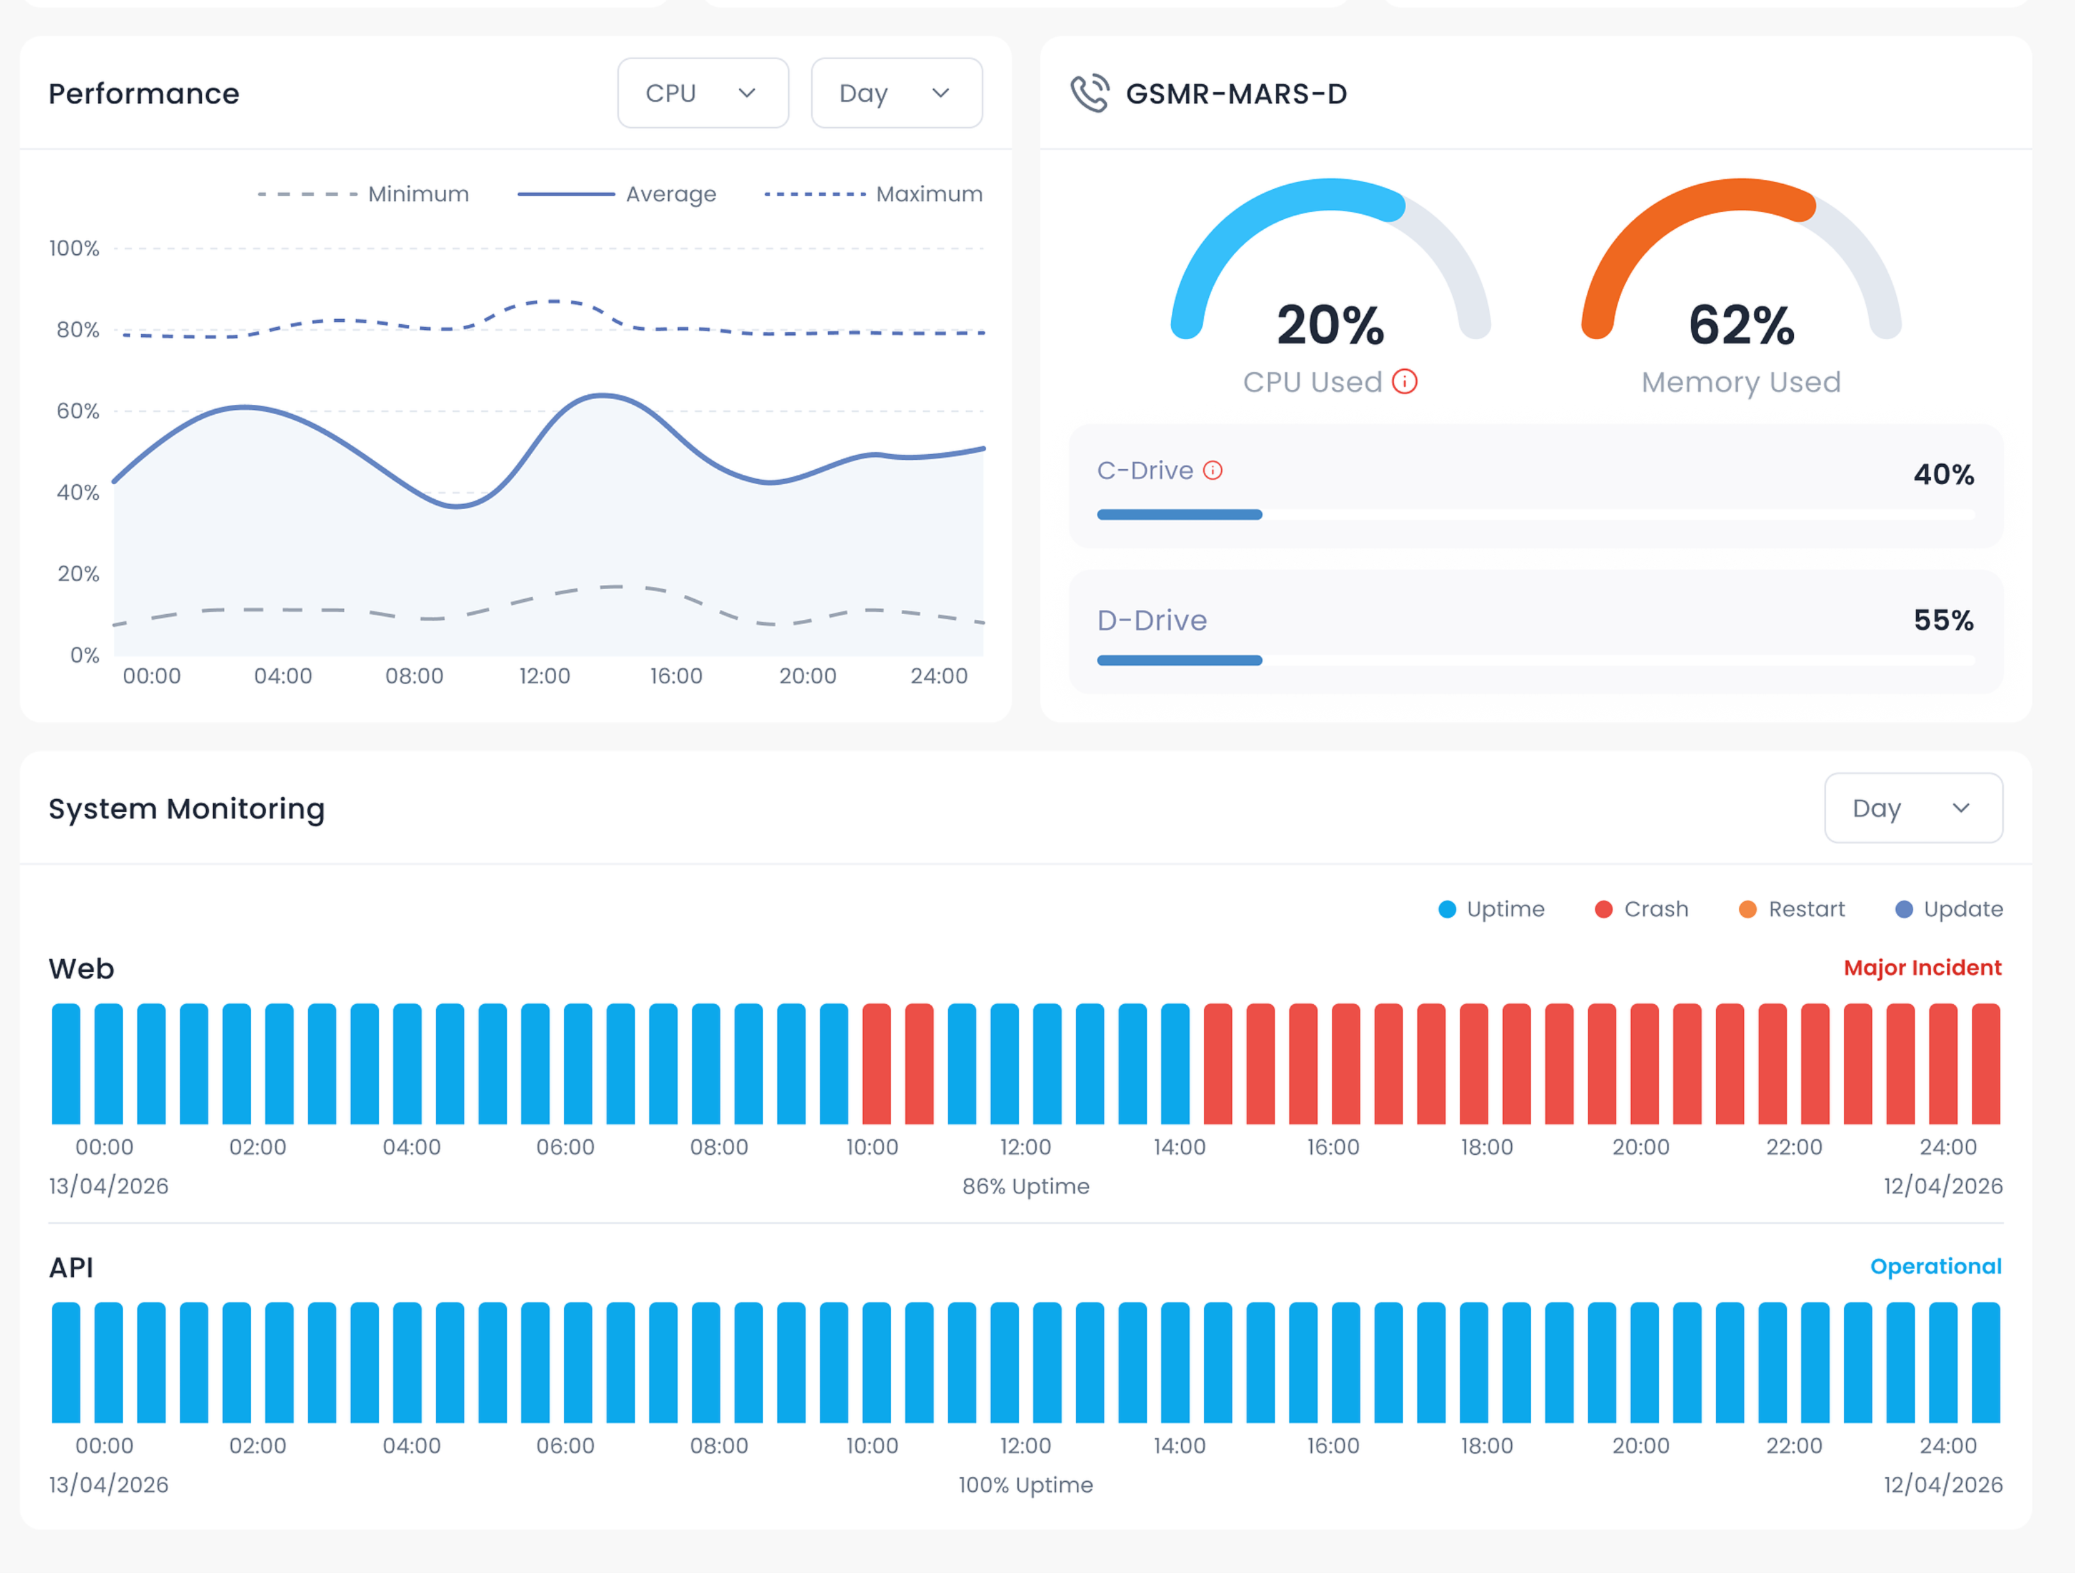The height and width of the screenshot is (1573, 2075).
Task: Select the first Web uptime bar at 00:00
Action: 66,1064
